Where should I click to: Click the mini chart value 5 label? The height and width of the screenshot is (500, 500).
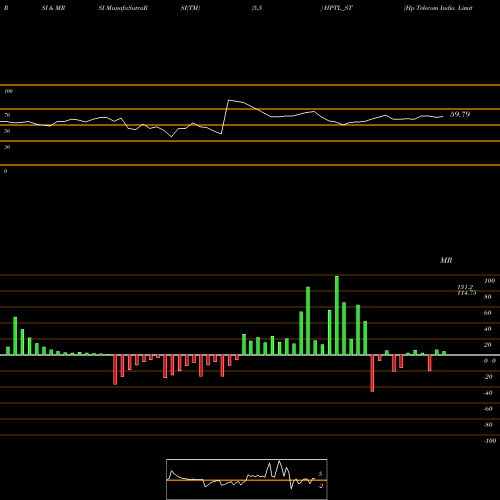pos(320,474)
